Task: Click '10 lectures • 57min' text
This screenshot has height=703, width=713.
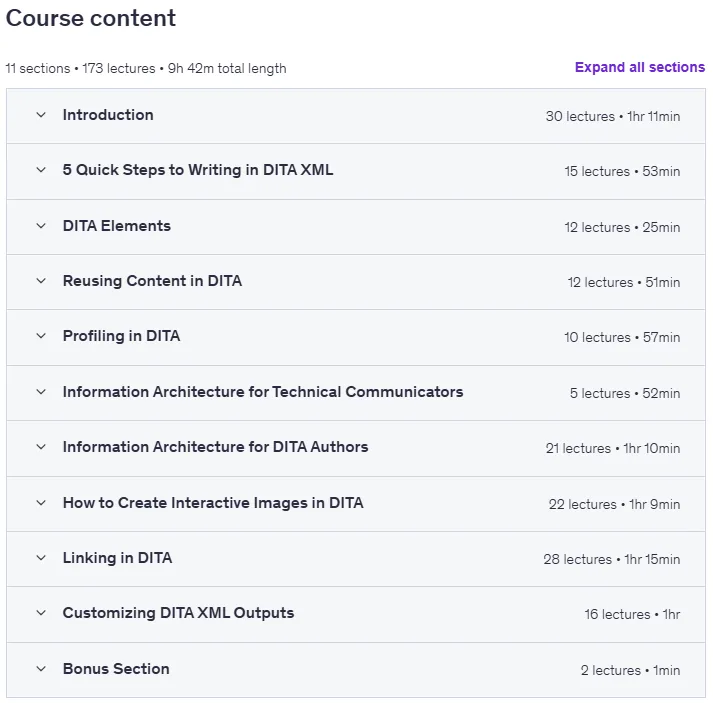Action: pos(623,337)
